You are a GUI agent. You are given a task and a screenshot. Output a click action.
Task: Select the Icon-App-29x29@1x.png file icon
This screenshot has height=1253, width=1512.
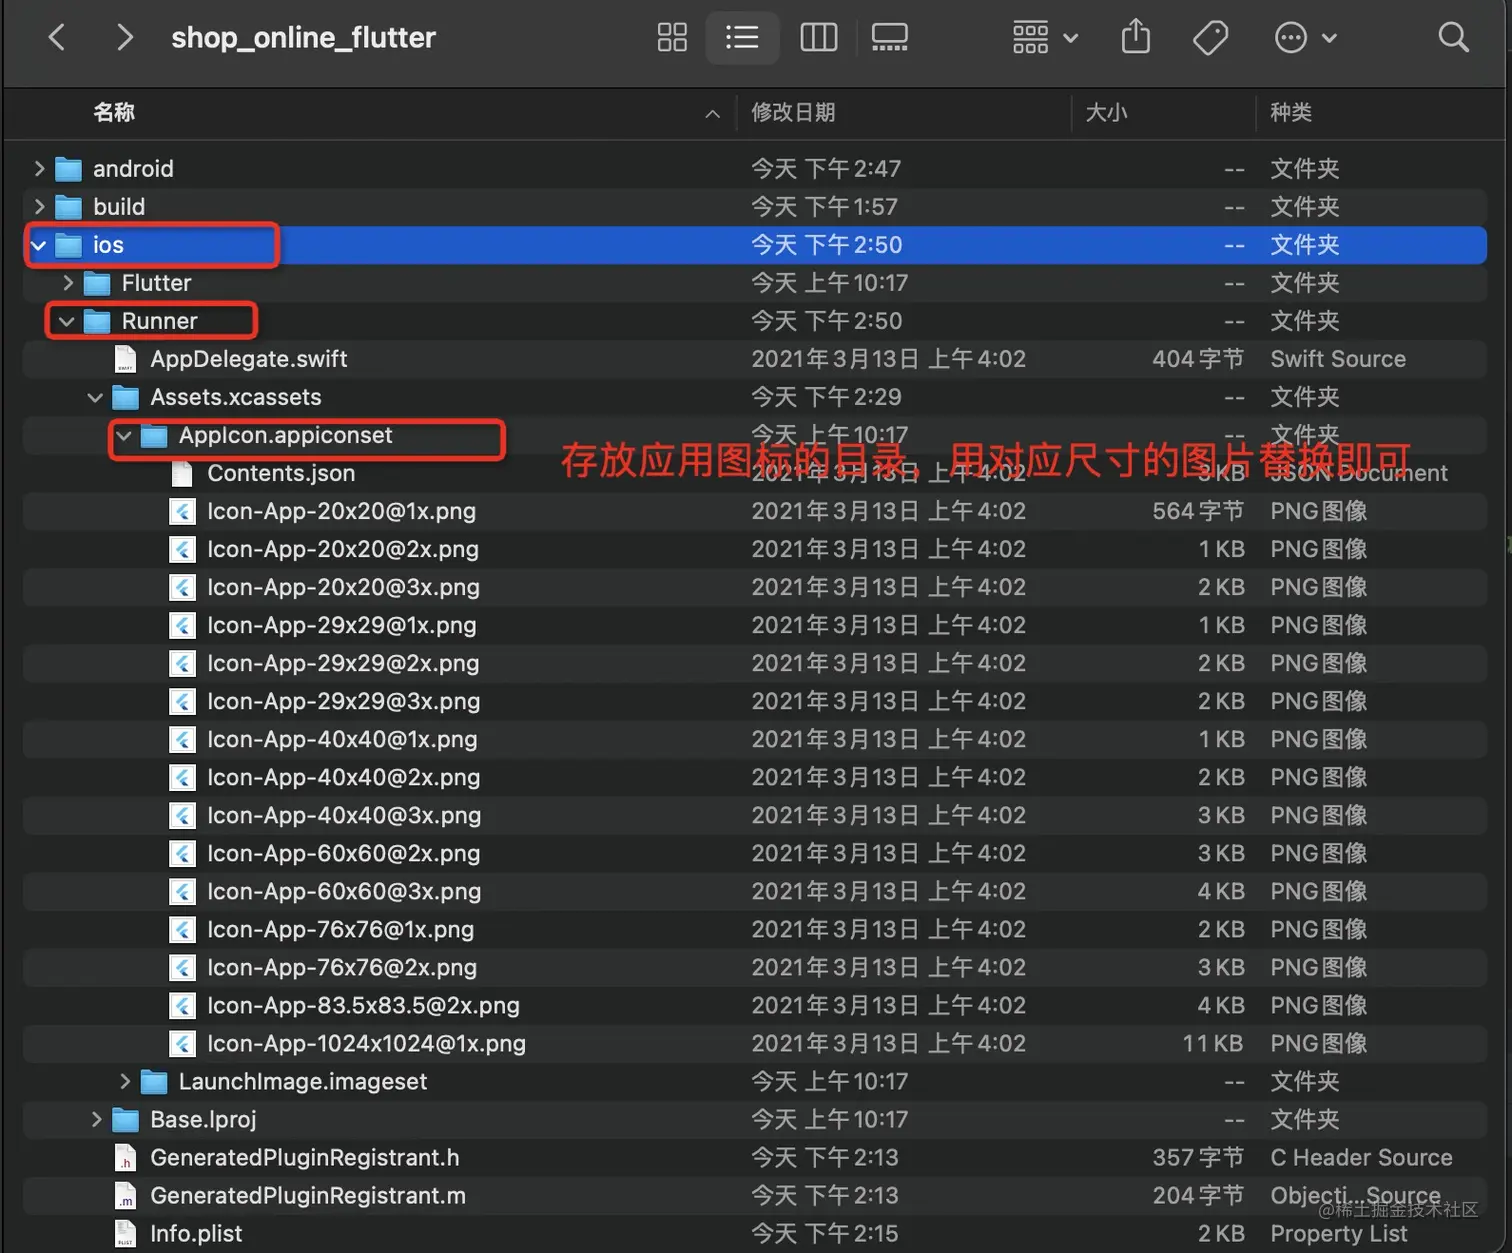coord(182,625)
